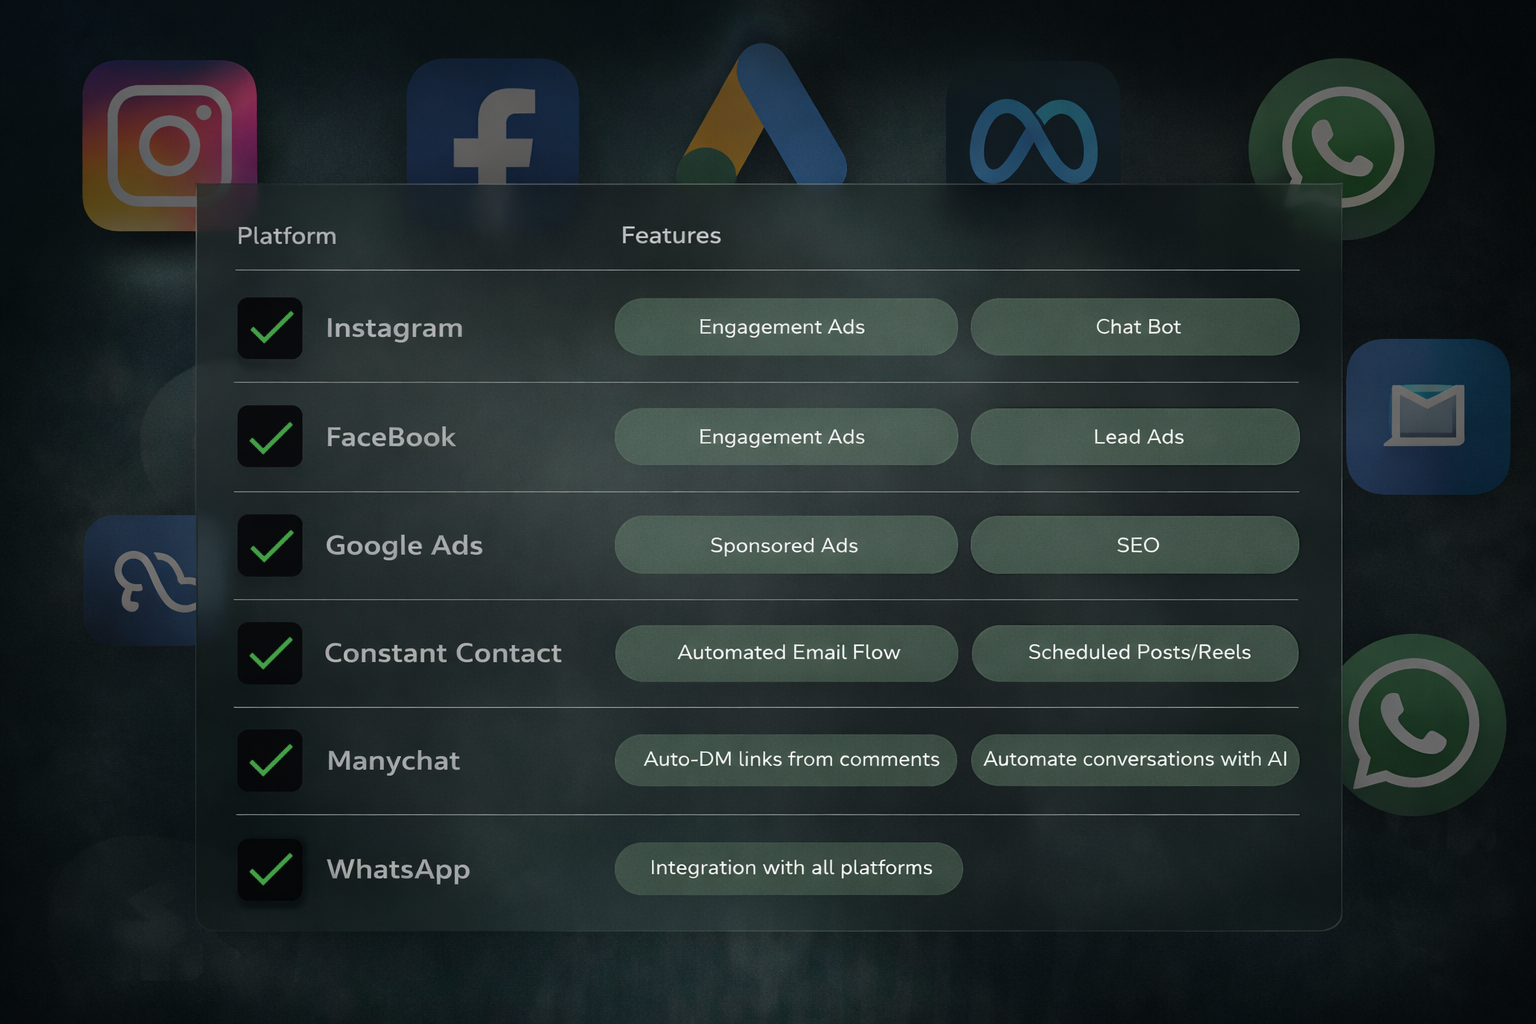This screenshot has width=1536, height=1024.
Task: Toggle the Google Ads checkbox
Action: tap(270, 545)
